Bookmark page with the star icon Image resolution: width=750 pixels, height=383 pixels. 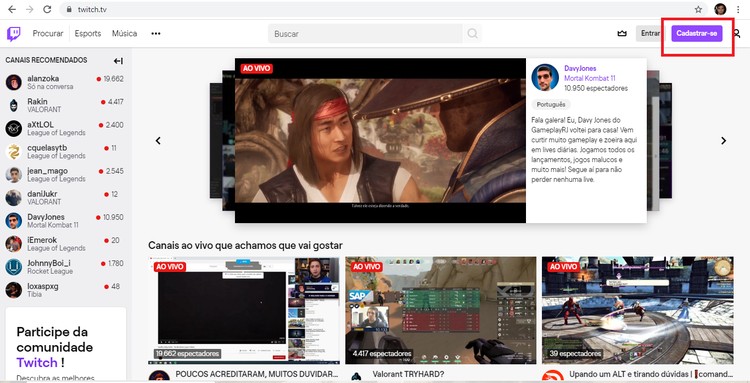[x=698, y=9]
